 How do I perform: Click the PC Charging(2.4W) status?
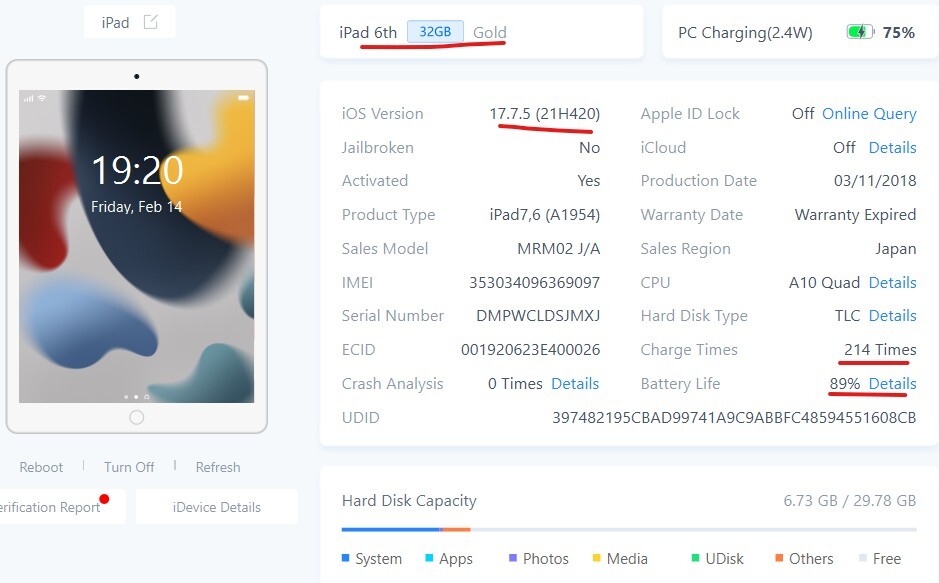745,32
